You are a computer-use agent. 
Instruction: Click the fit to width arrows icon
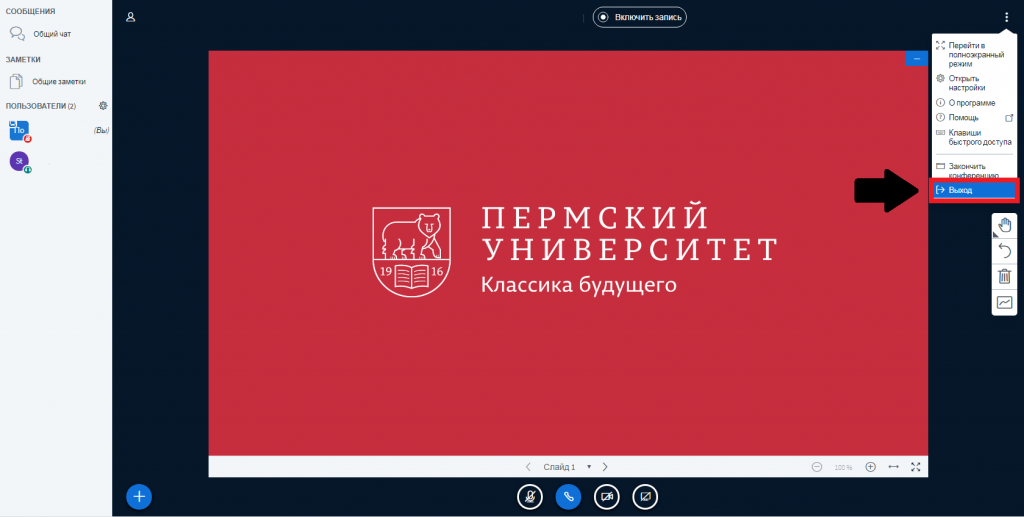pyautogui.click(x=893, y=467)
